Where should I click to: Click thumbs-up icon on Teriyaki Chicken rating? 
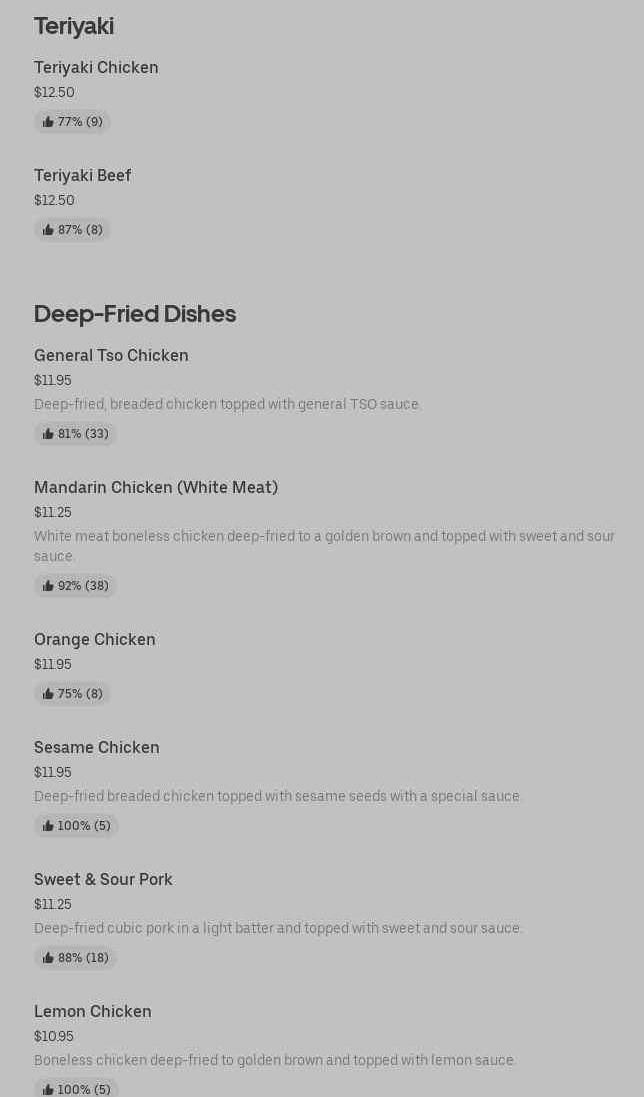(x=48, y=122)
